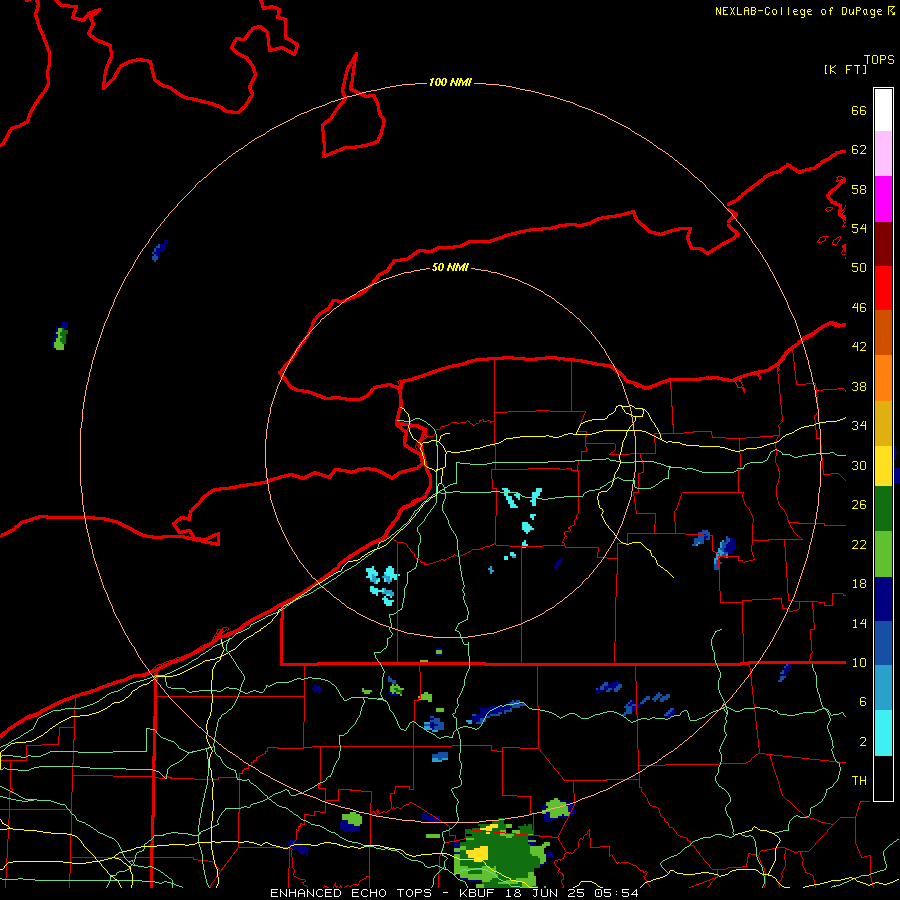Screen dimensions: 900x900
Task: Click the "ENHANCED ECHO TOPS" product title text
Action: 351,893
